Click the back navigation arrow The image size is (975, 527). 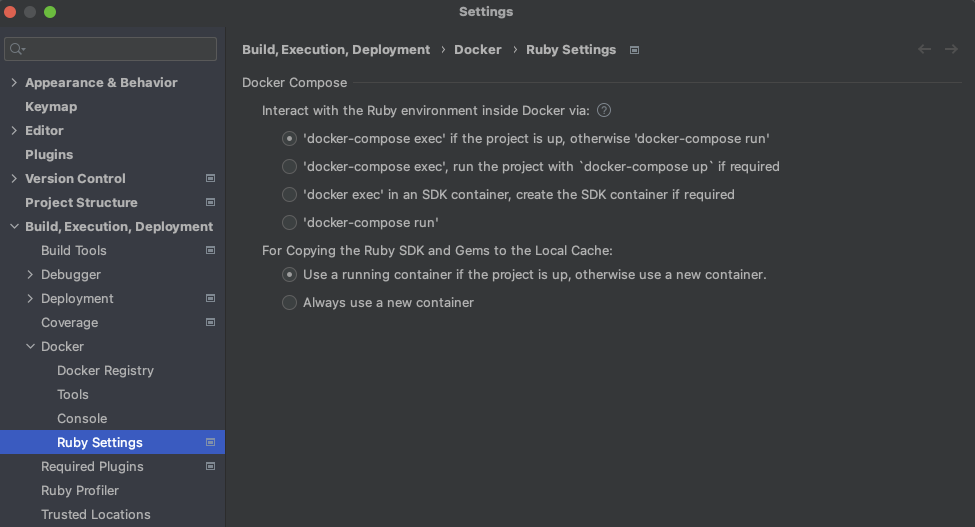pos(924,50)
